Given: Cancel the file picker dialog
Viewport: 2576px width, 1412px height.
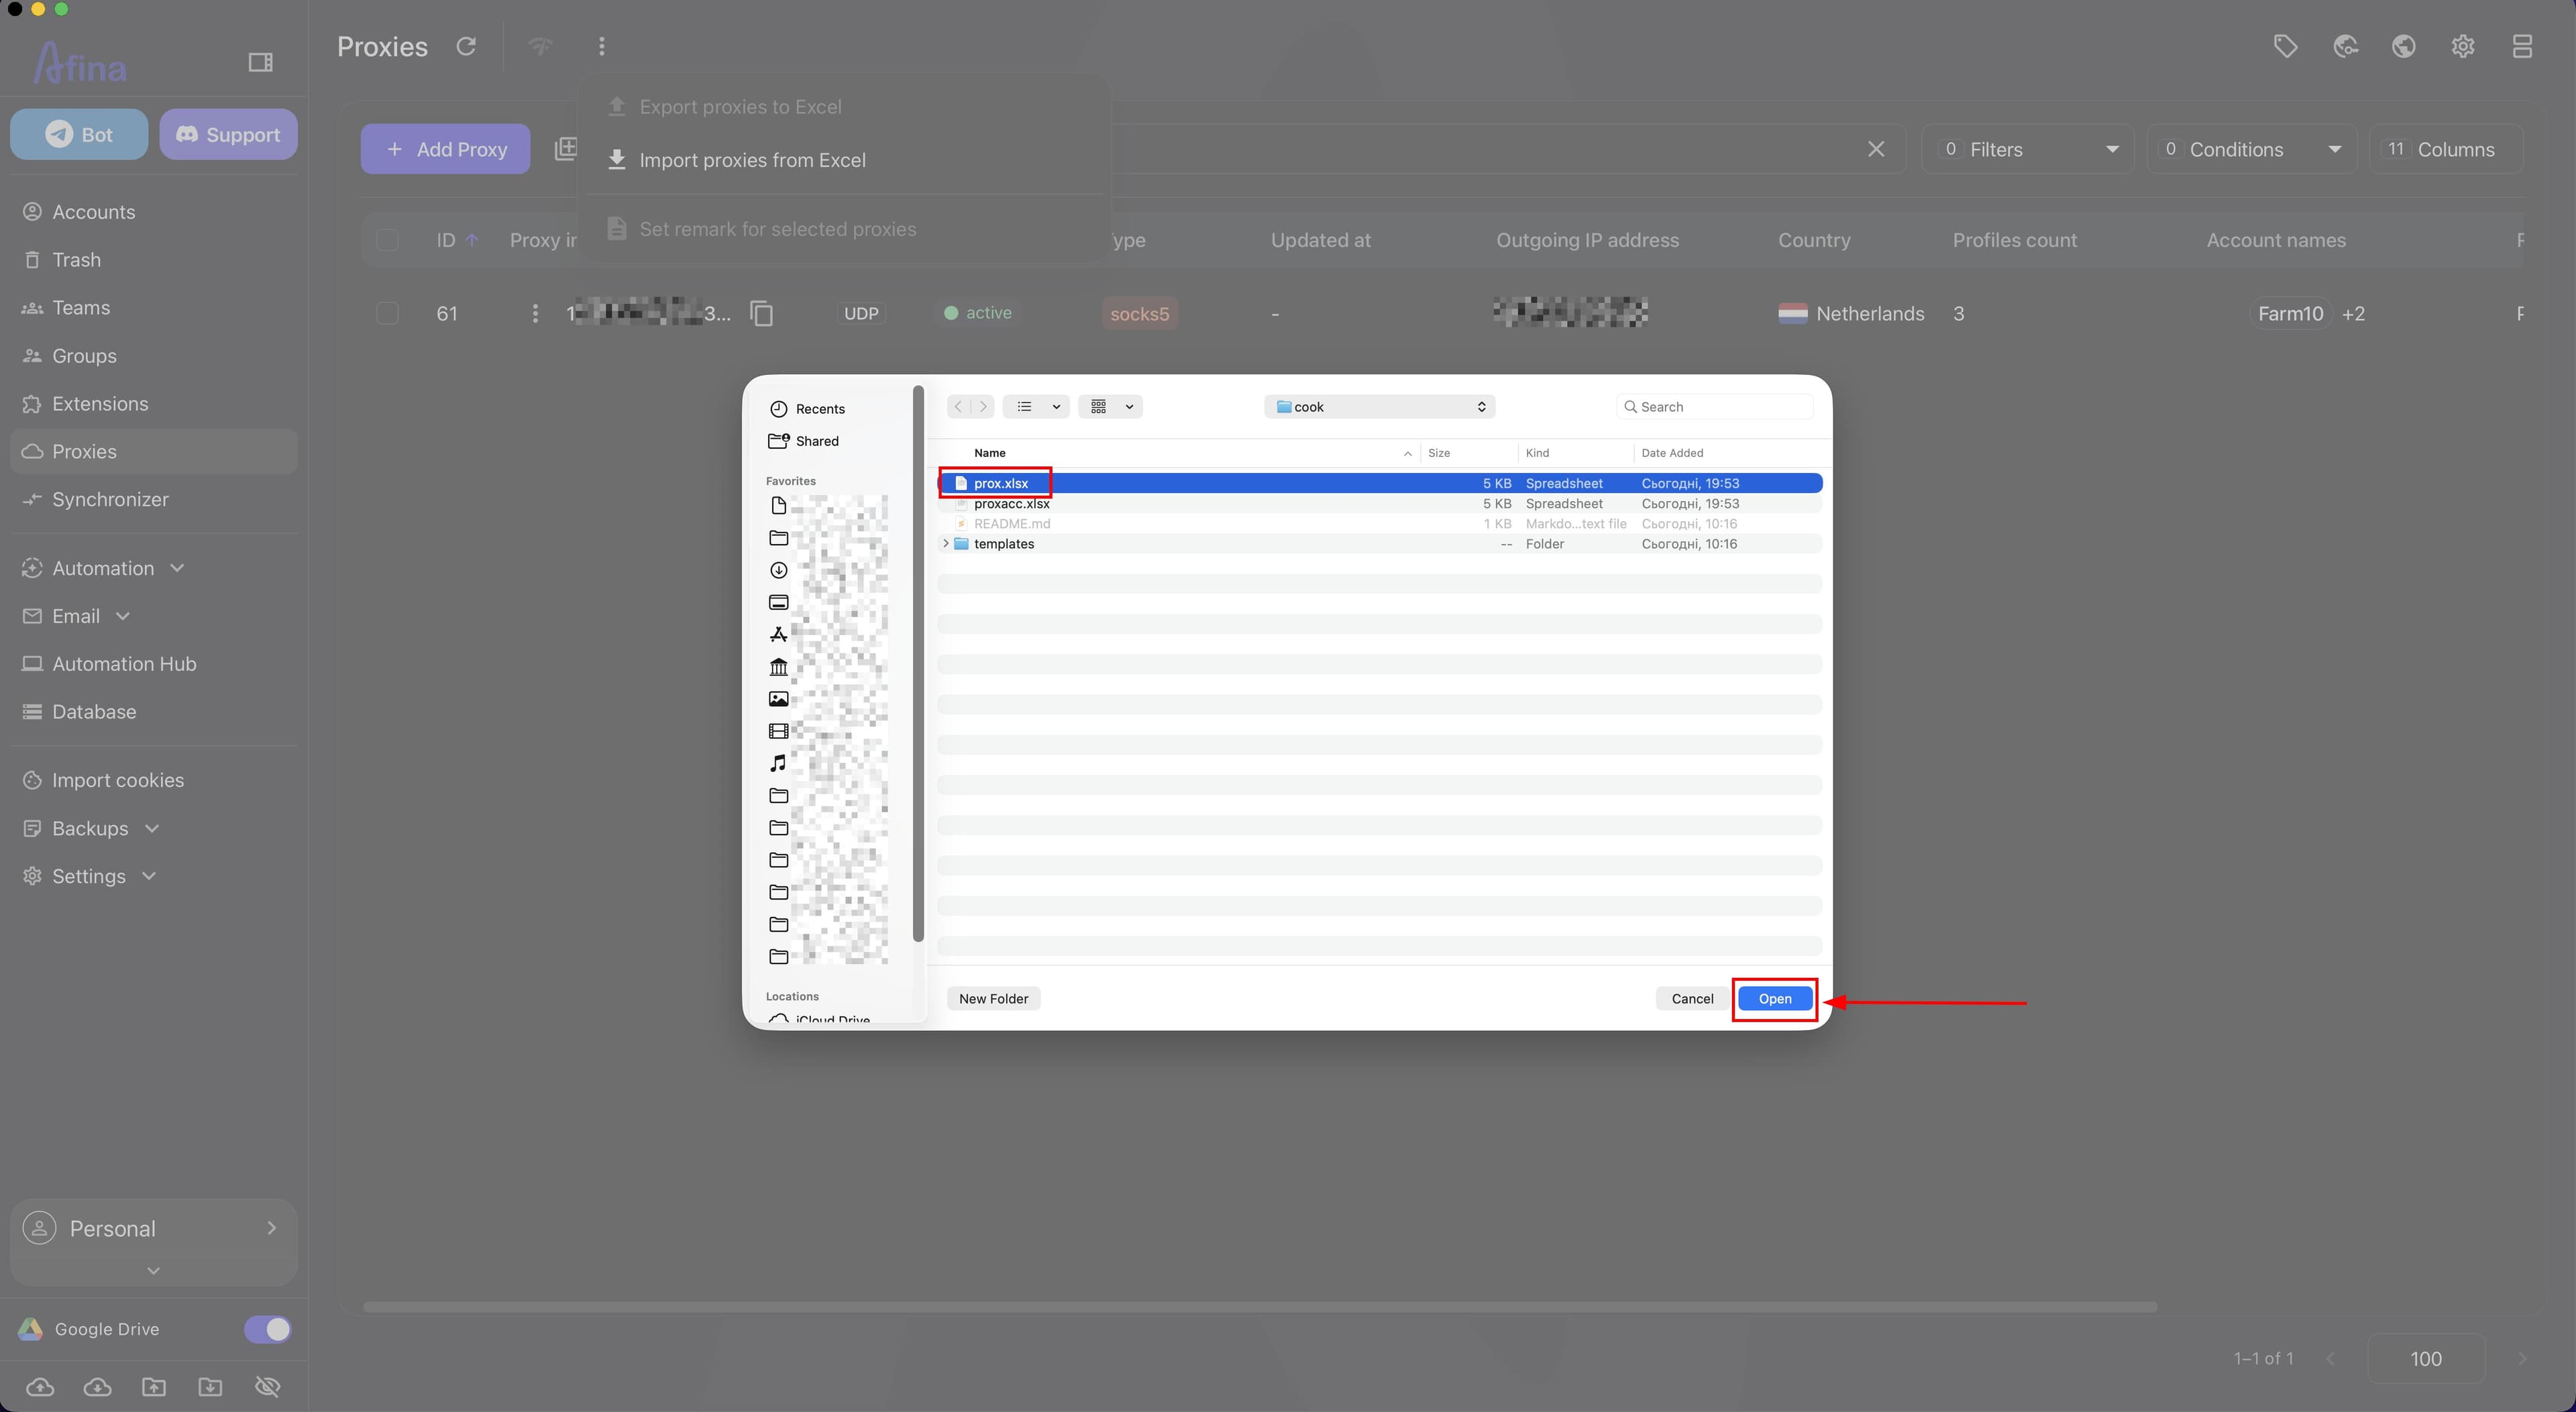Looking at the screenshot, I should pos(1692,998).
